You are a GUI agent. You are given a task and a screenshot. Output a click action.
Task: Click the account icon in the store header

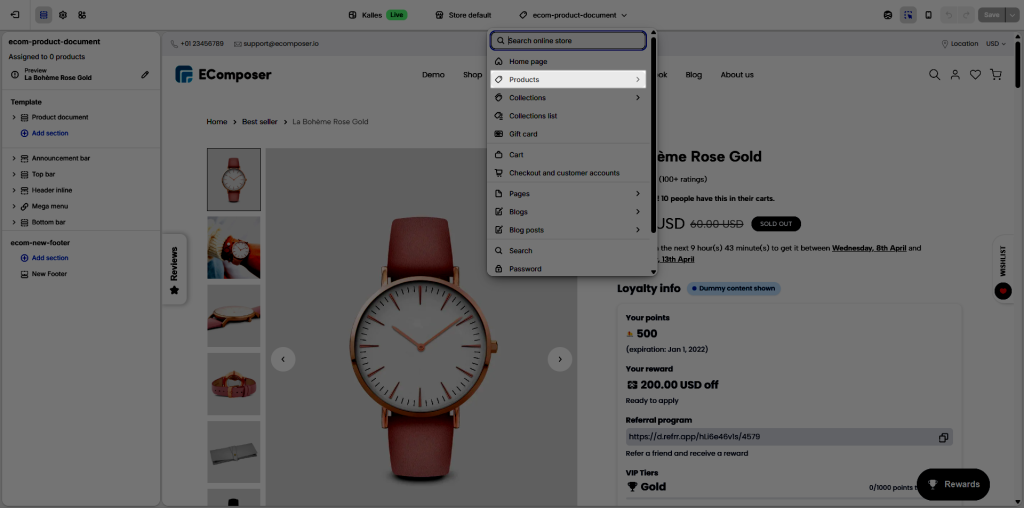click(955, 75)
